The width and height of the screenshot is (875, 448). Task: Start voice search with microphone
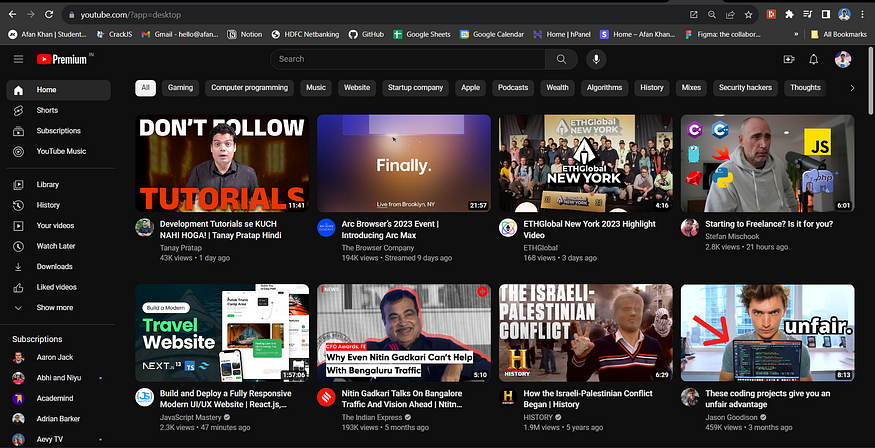click(x=596, y=59)
